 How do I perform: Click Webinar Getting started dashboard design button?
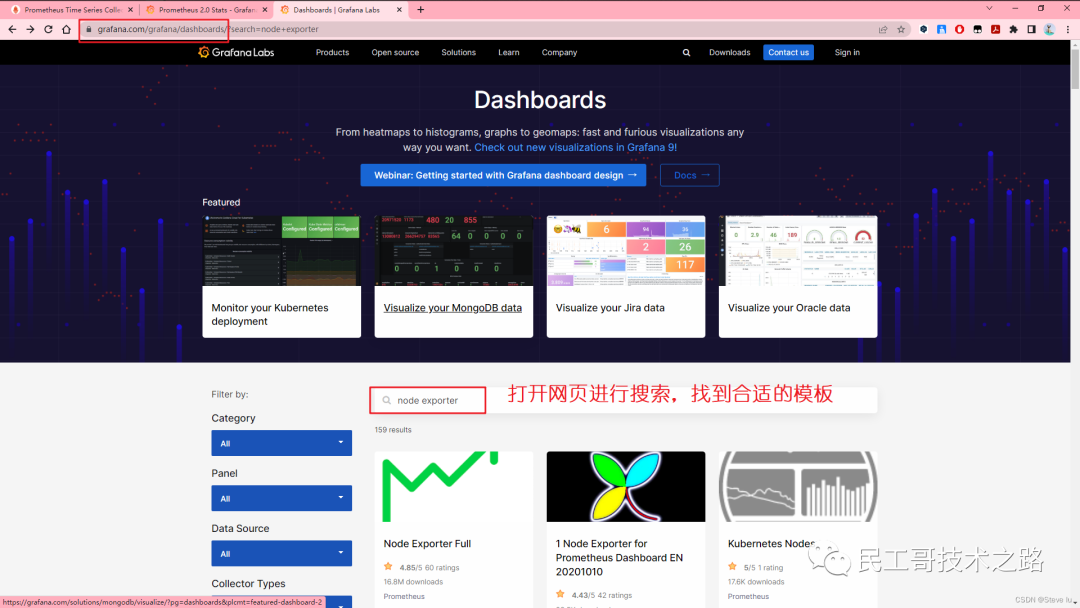click(x=503, y=175)
